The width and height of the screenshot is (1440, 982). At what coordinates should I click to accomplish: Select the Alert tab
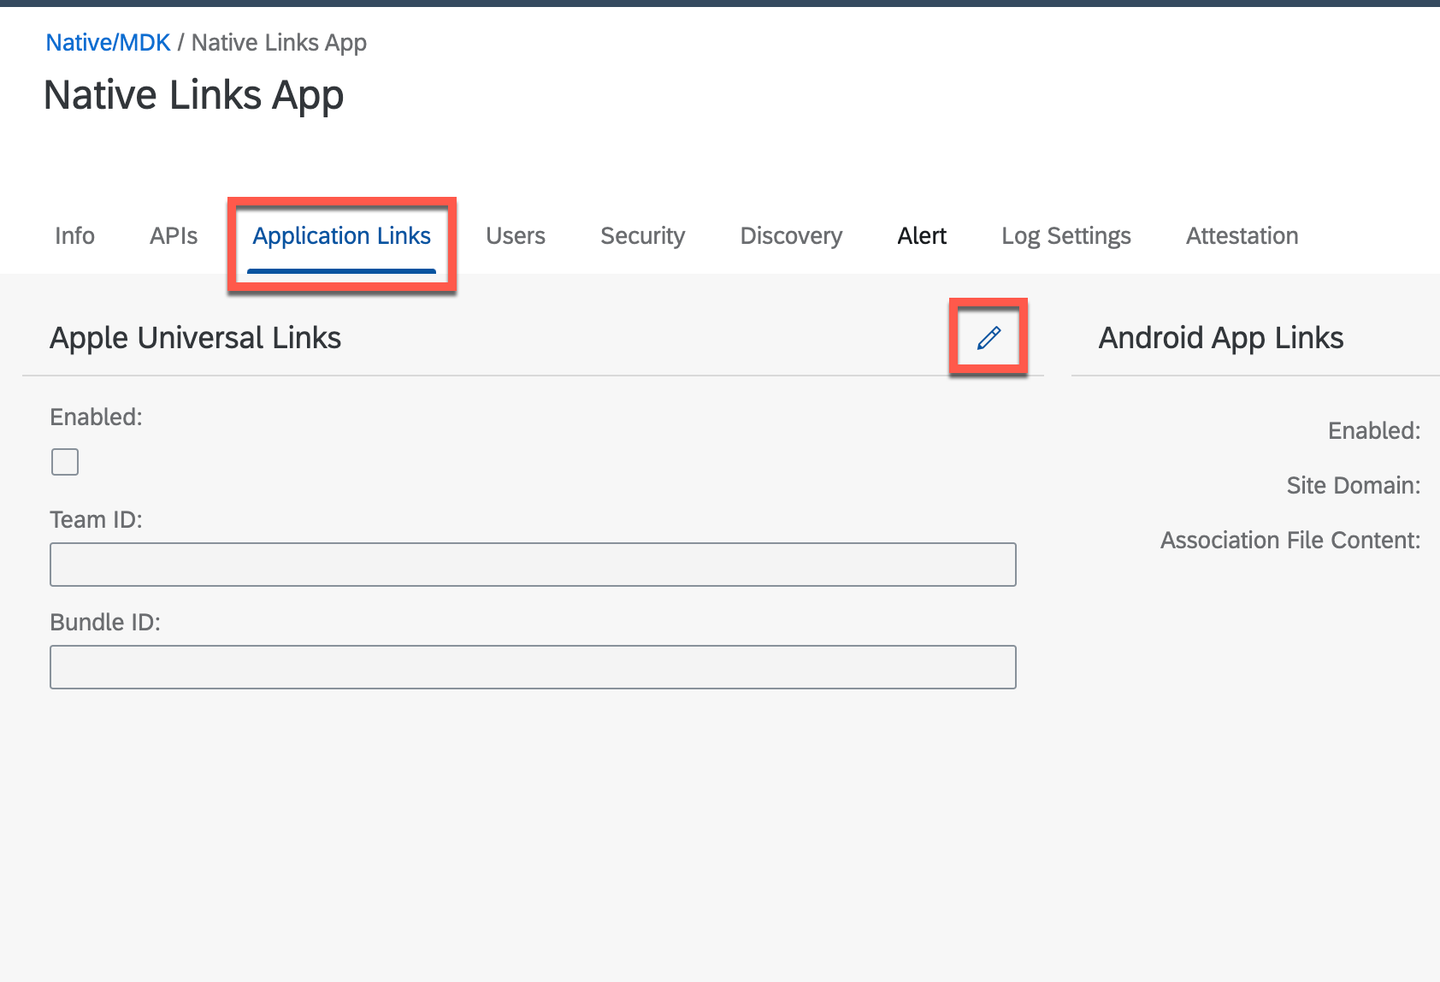[x=922, y=236]
